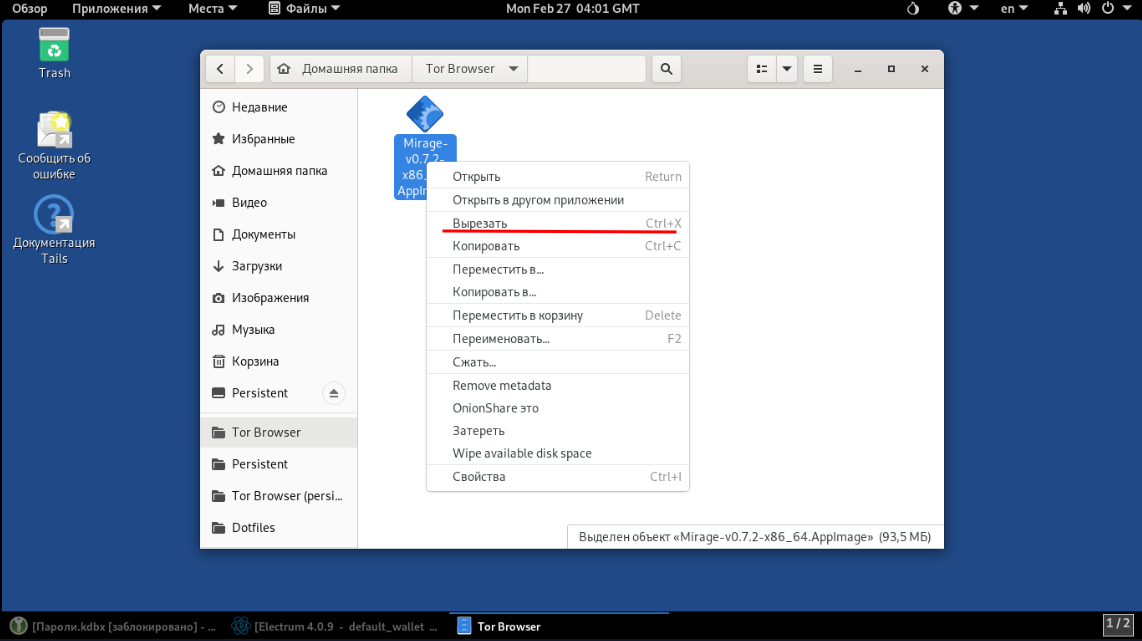This screenshot has width=1142, height=641.
Task: Toggle list view icon in toolbar
Action: (762, 69)
